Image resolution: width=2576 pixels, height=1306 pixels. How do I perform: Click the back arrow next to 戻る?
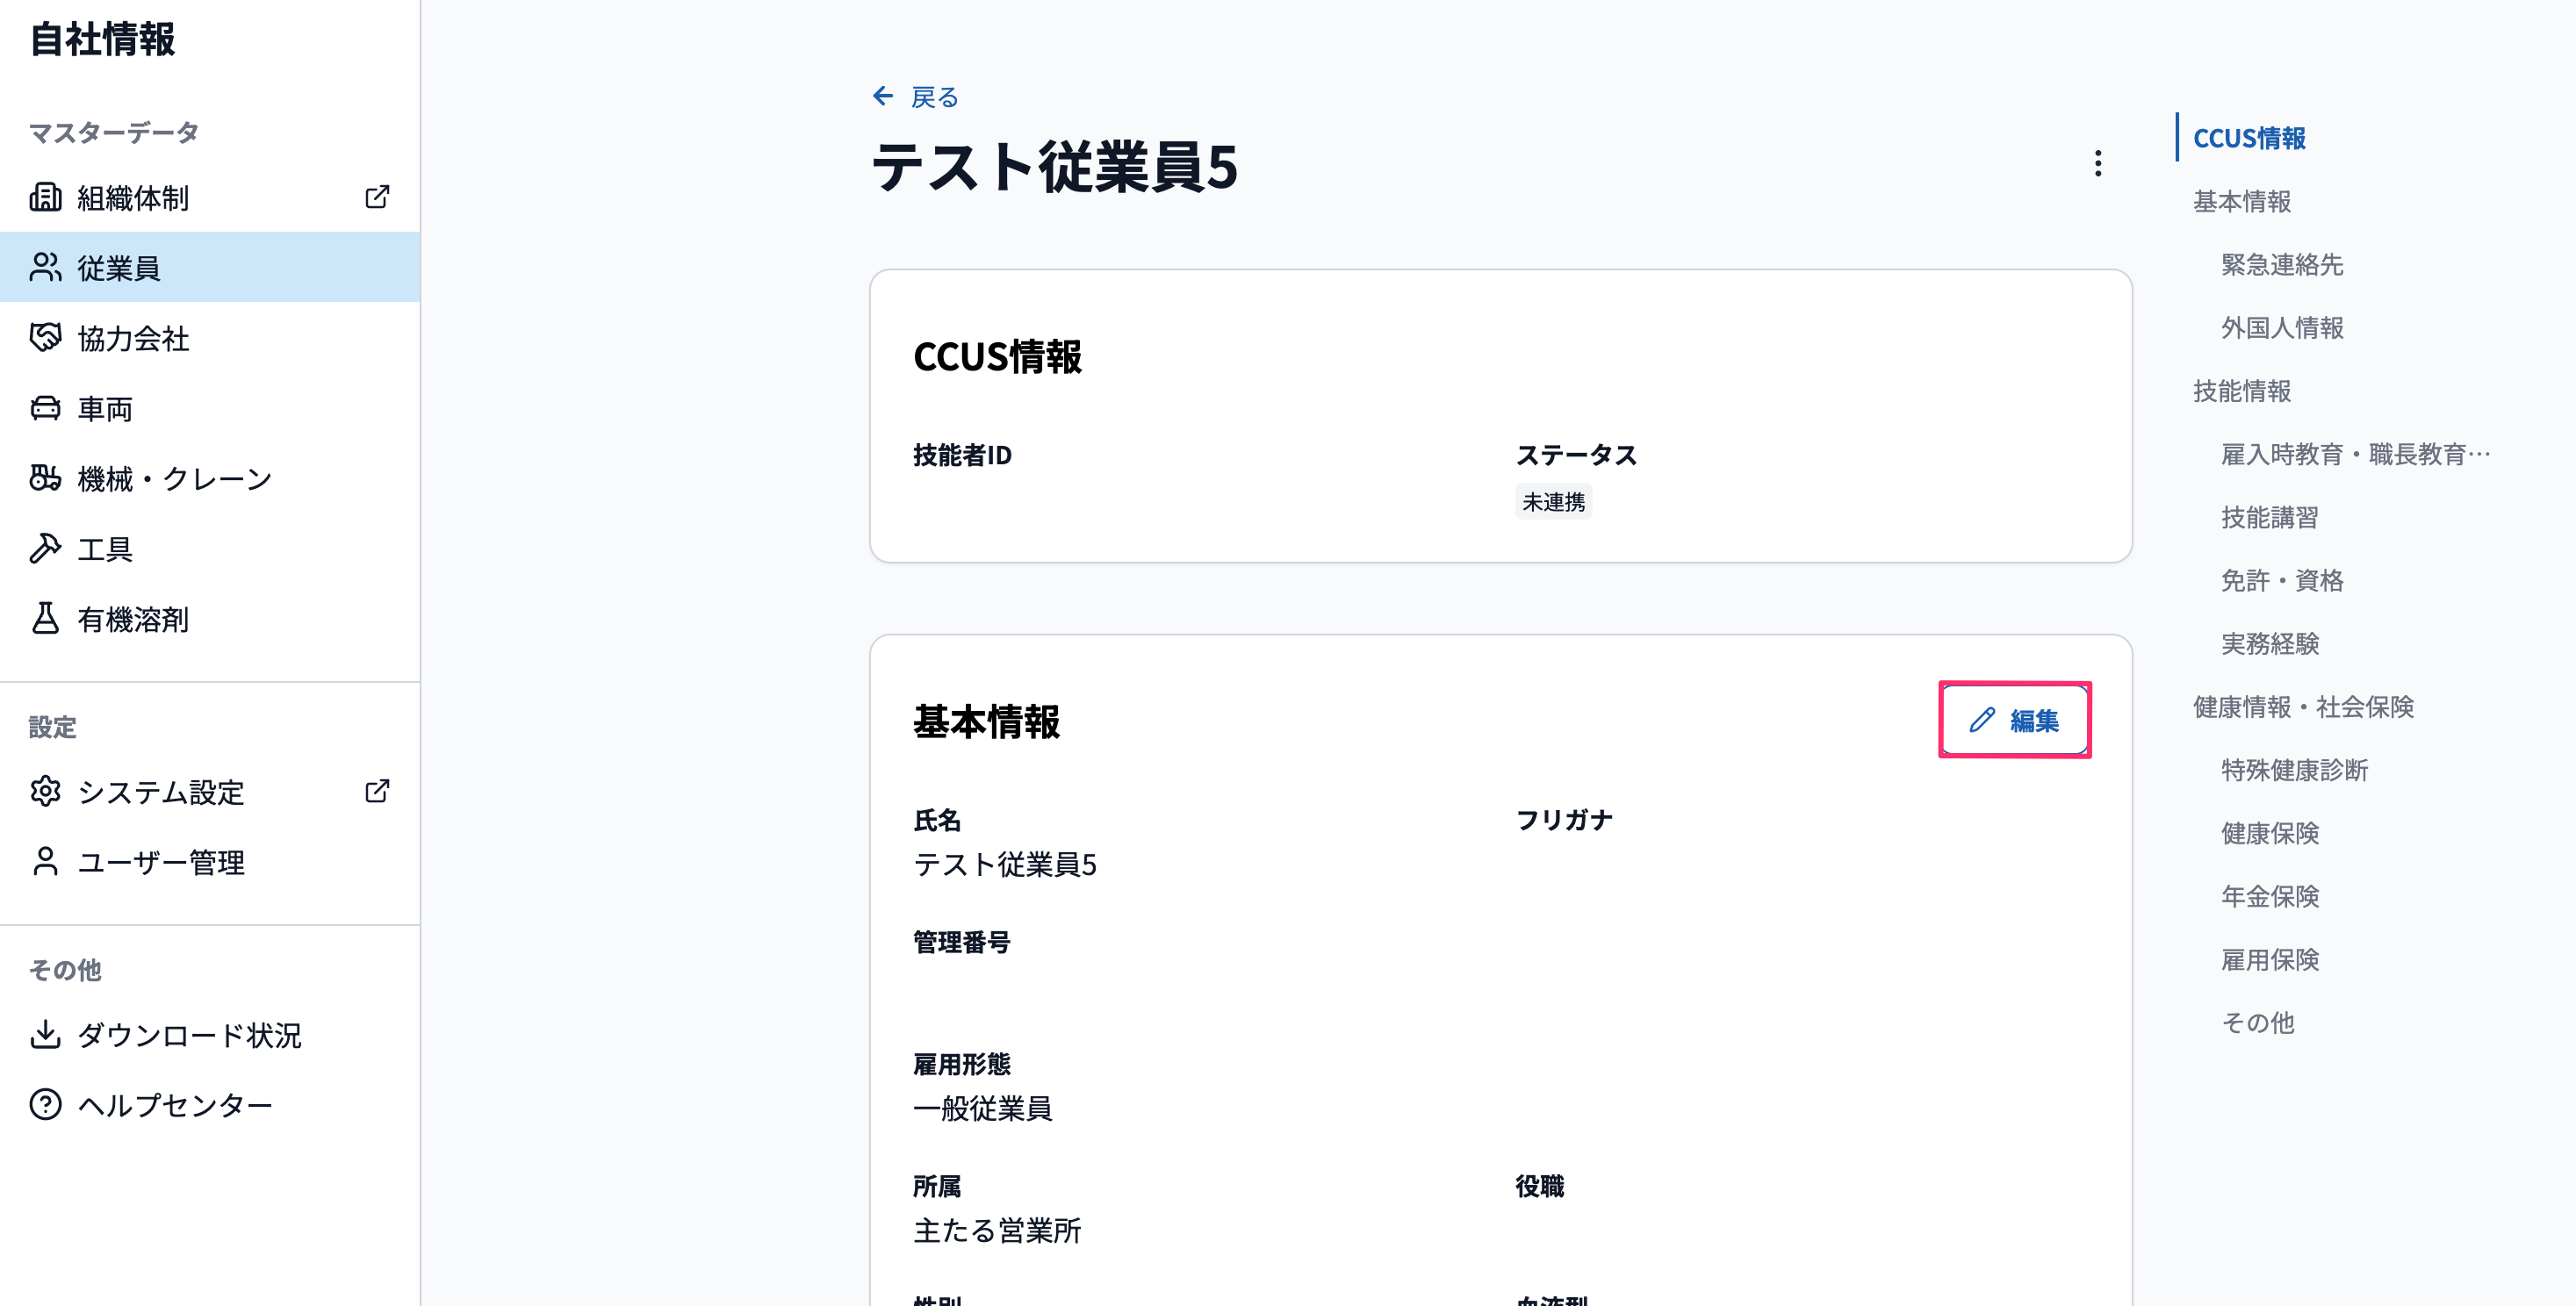[883, 96]
